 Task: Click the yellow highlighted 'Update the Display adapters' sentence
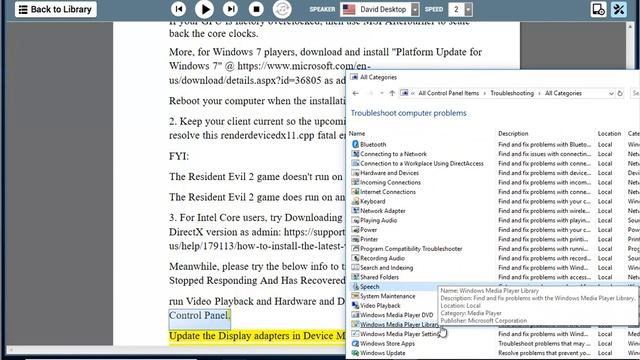pyautogui.click(x=258, y=336)
